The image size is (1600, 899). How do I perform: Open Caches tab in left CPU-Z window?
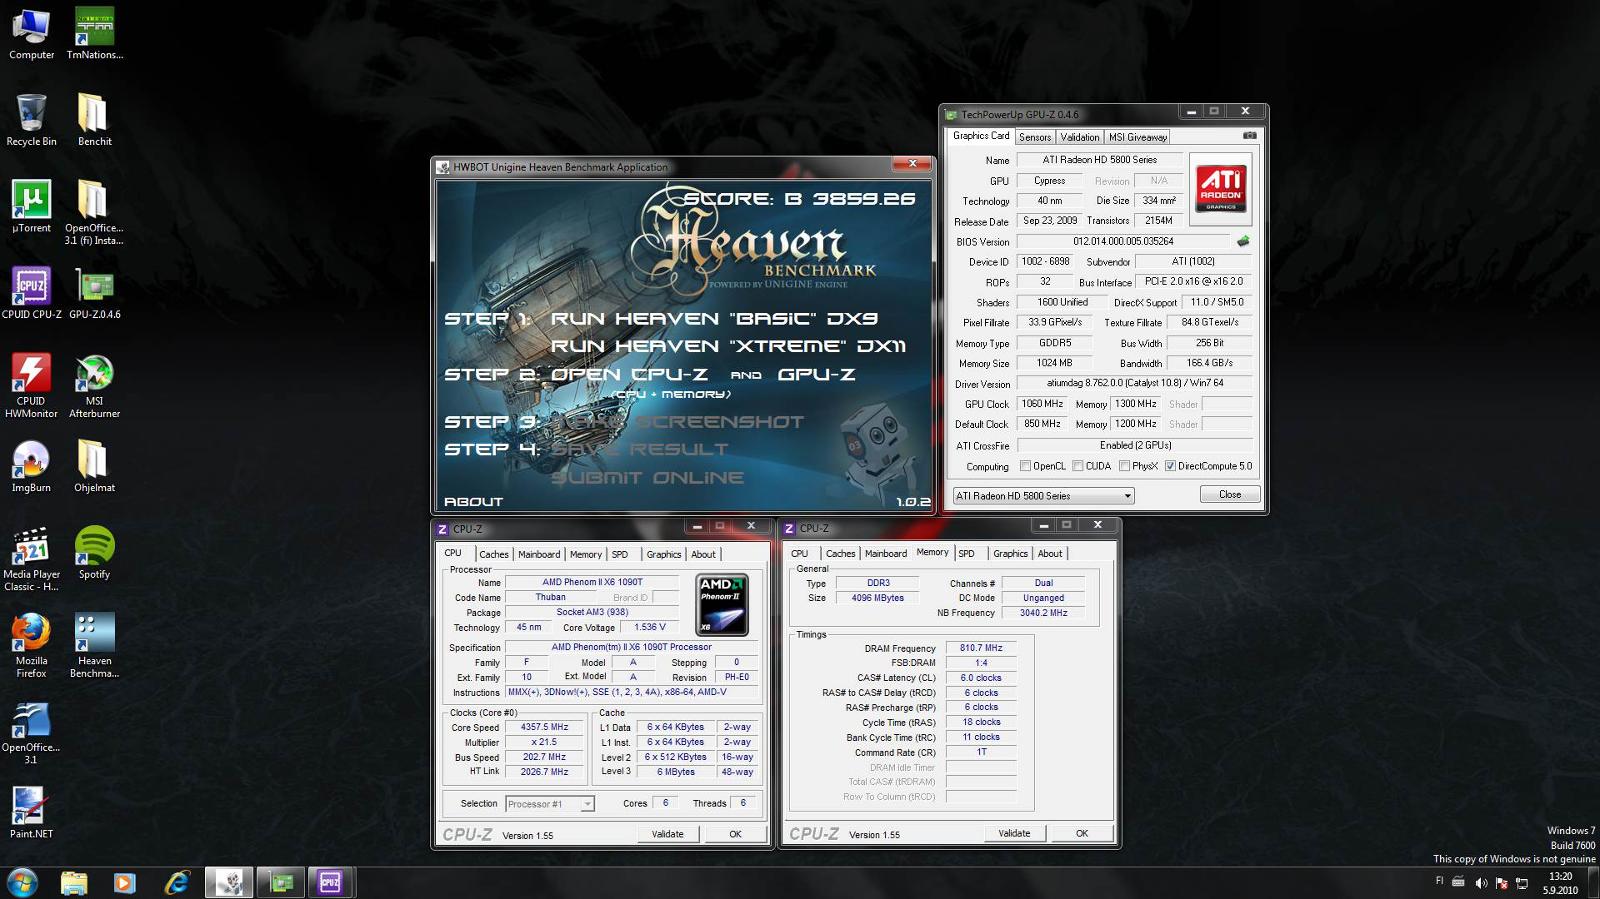494,554
